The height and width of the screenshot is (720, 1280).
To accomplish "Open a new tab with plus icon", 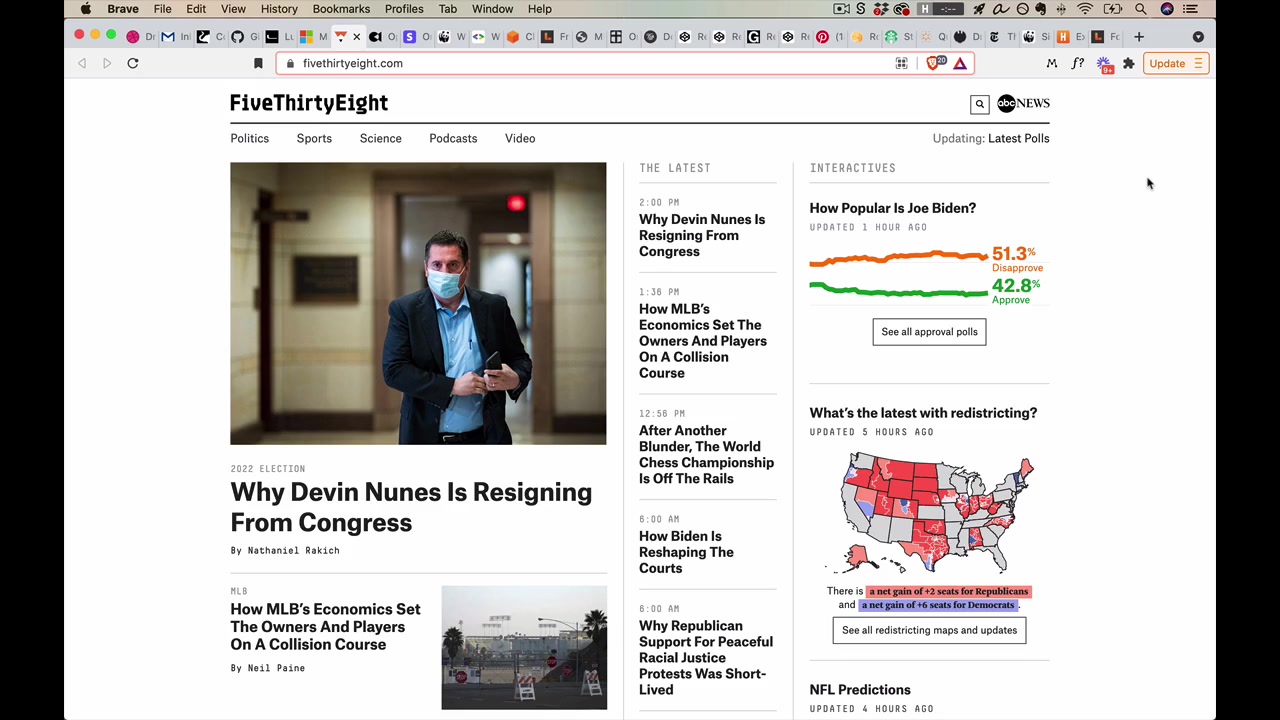I will 1138,37.
